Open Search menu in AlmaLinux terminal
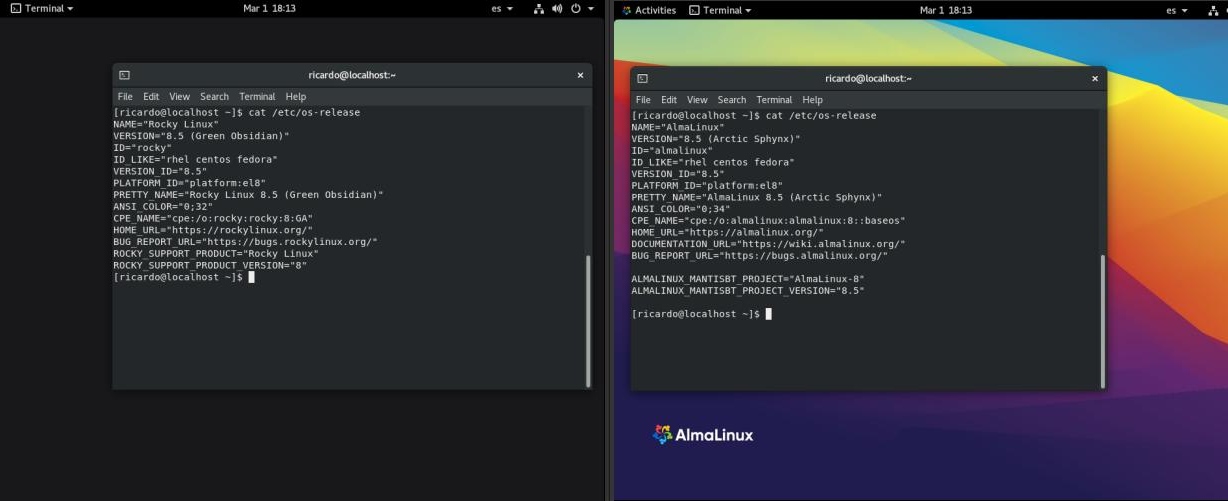Viewport: 1228px width, 501px height. (x=732, y=100)
